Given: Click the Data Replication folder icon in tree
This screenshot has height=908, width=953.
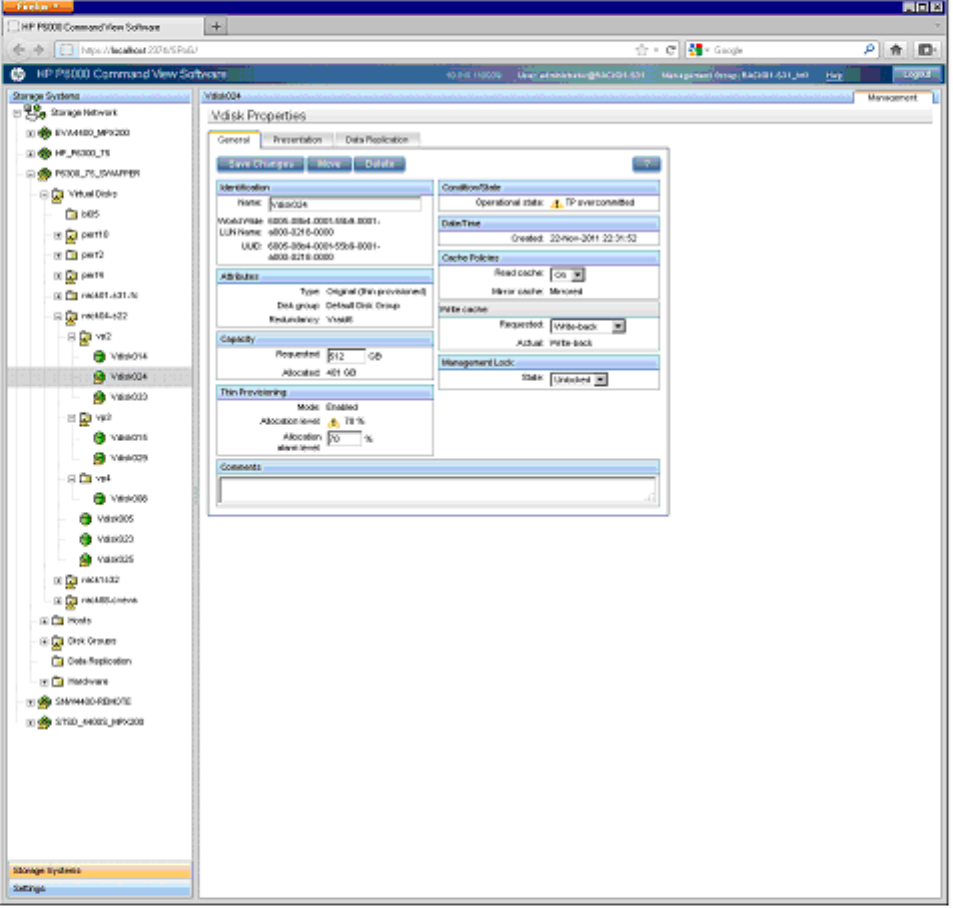Looking at the screenshot, I should [x=58, y=662].
